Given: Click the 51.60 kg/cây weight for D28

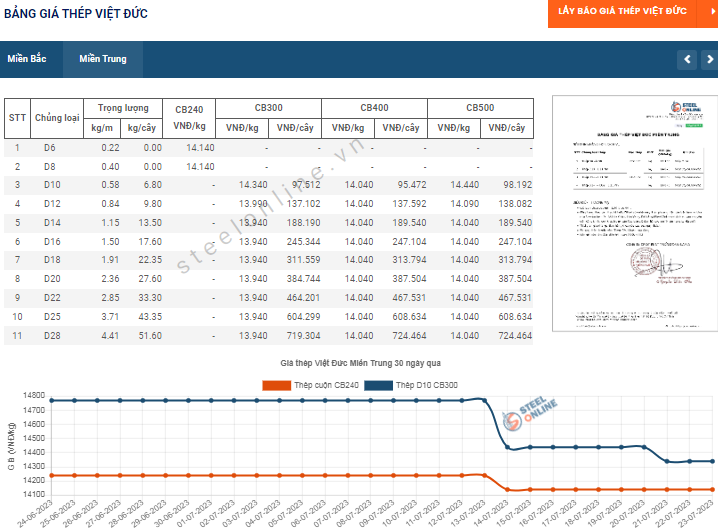Looking at the screenshot, I should 150,336.
